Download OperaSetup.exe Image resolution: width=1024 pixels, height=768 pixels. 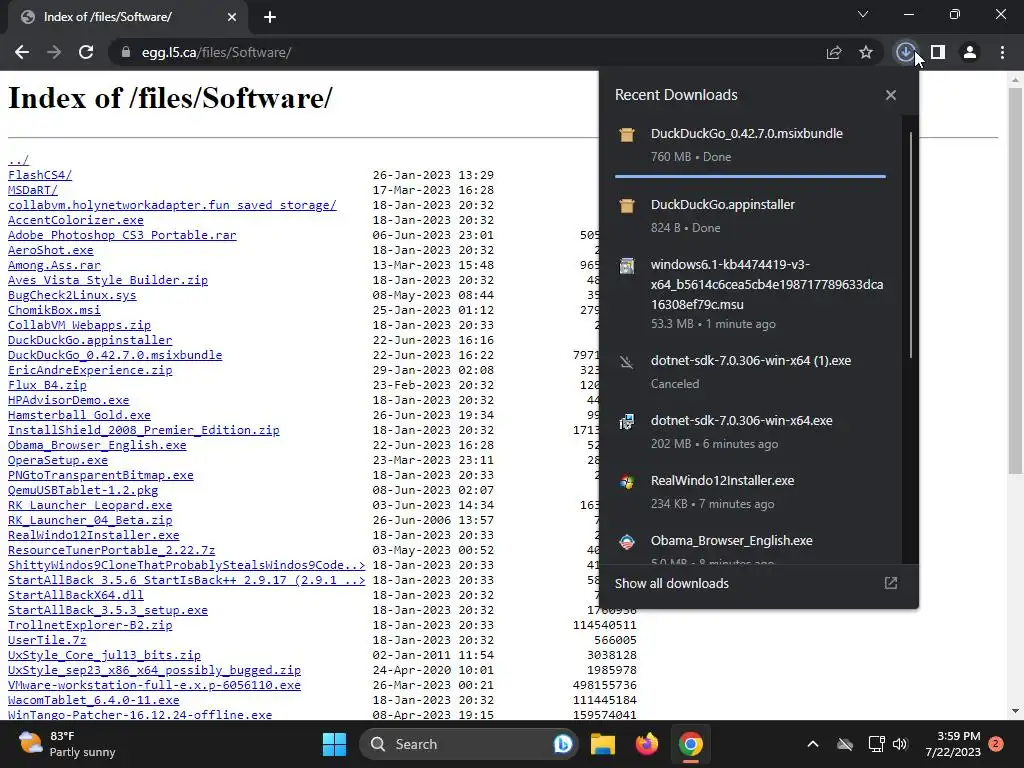[57, 460]
